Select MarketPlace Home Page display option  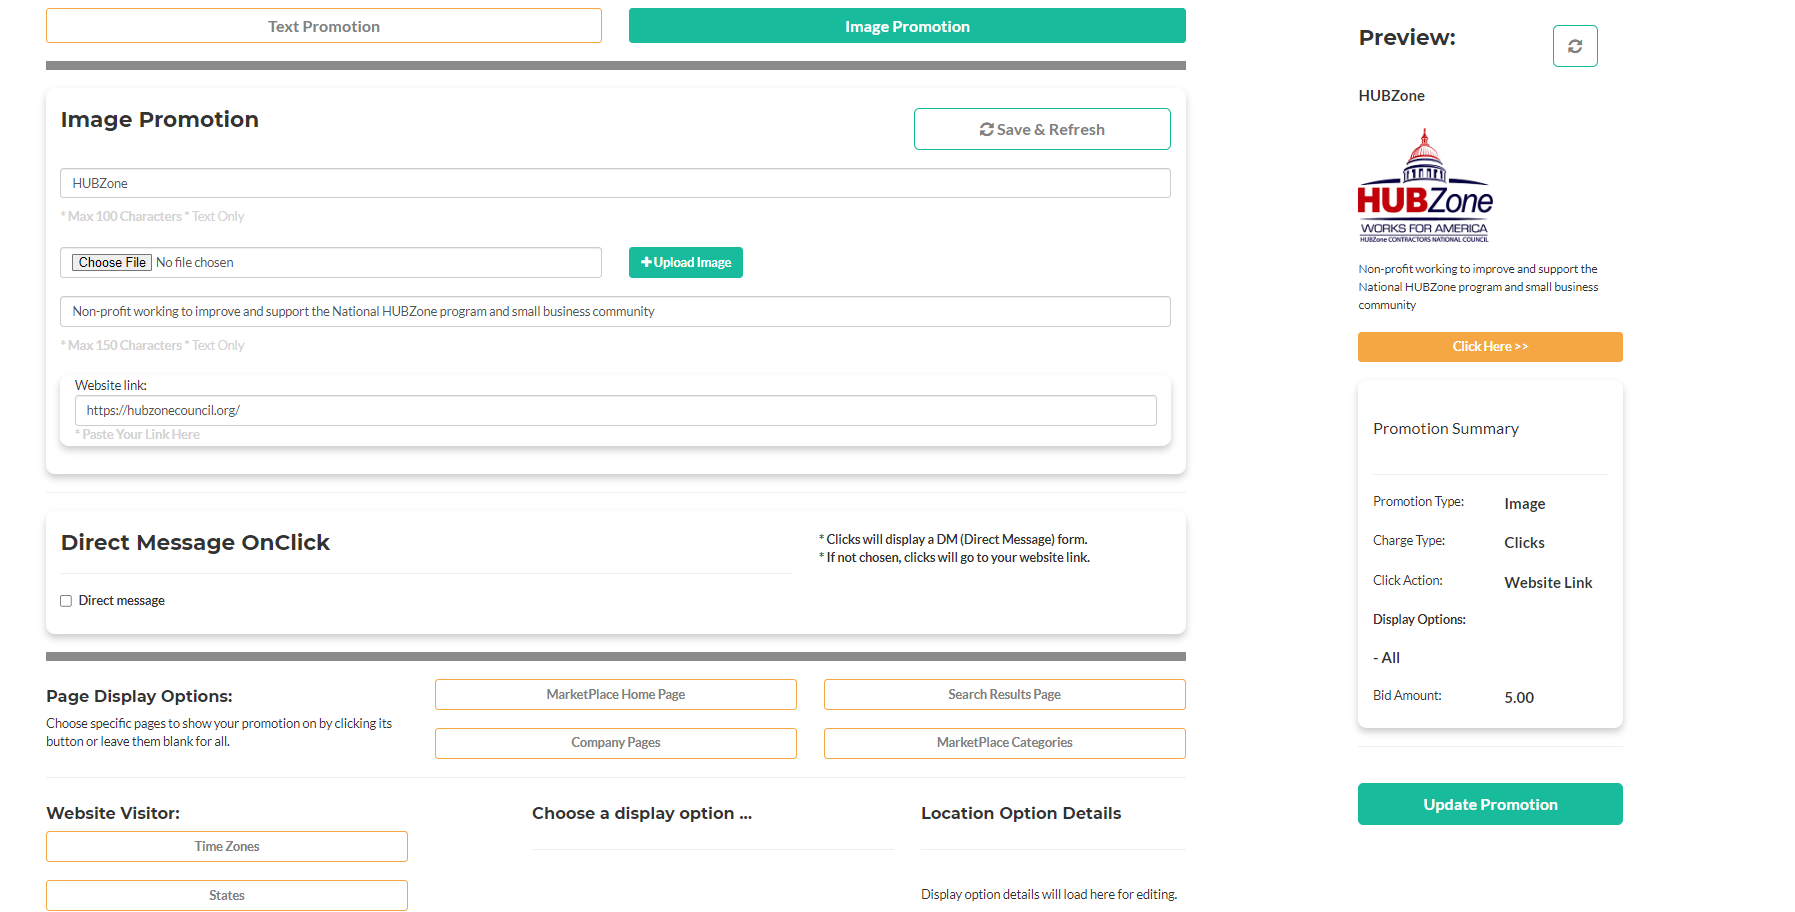pyautogui.click(x=616, y=694)
